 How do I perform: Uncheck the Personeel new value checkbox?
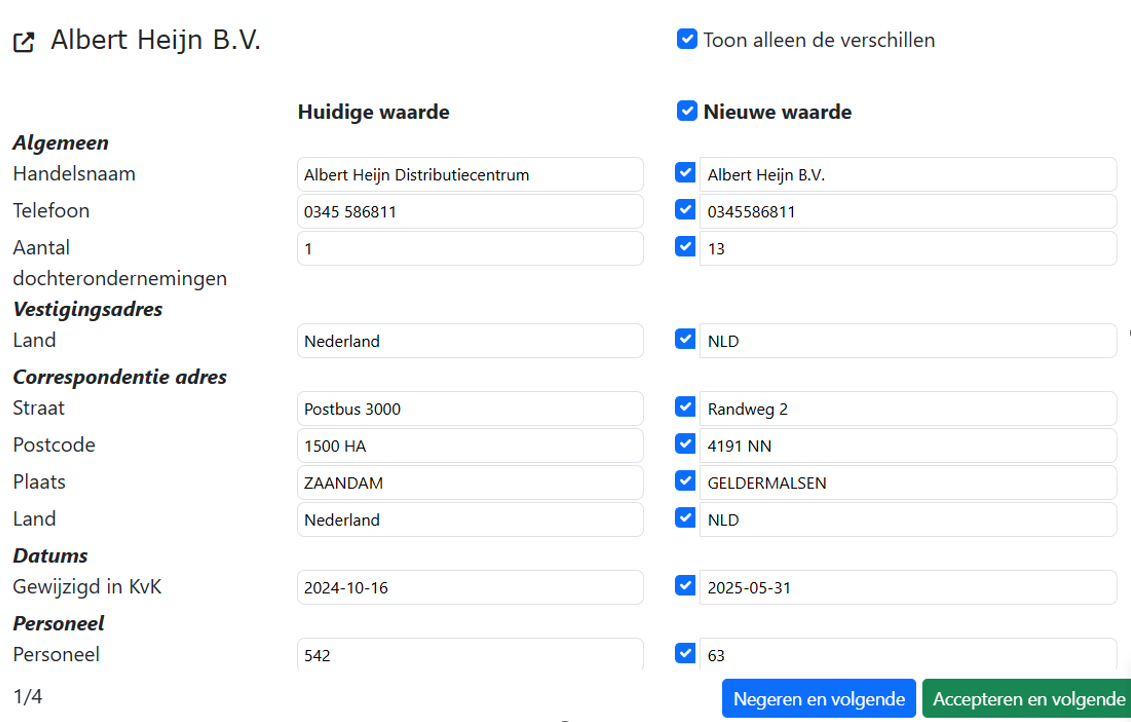(685, 654)
